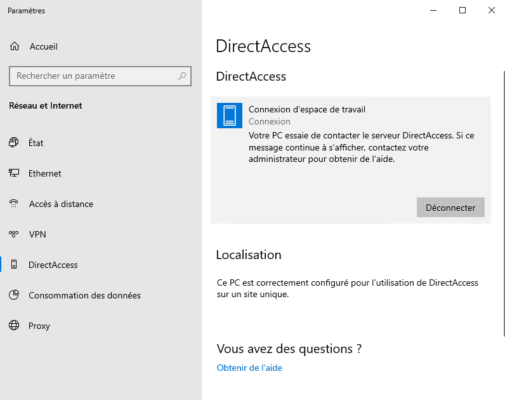Select the Ethernet monitor icon
This screenshot has height=400, width=505.
coord(14,173)
